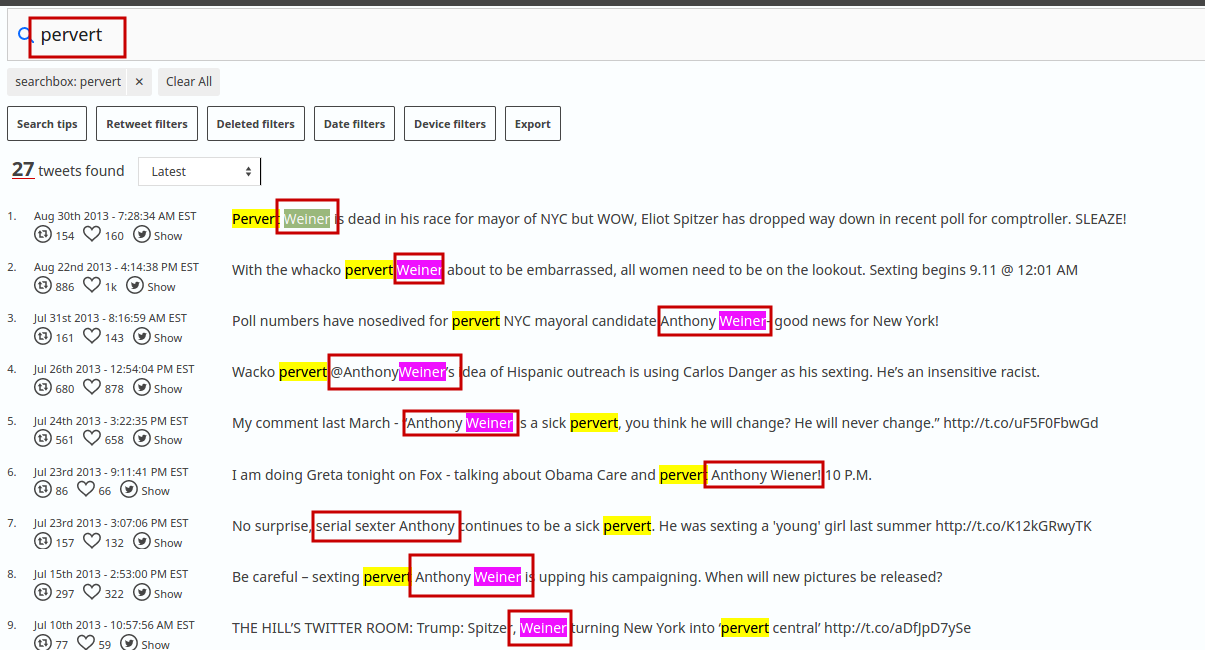Click tweet text 'Sexting begins 9.11 @ 12:01 AM'
1205x650 pixels.
click(x=976, y=270)
